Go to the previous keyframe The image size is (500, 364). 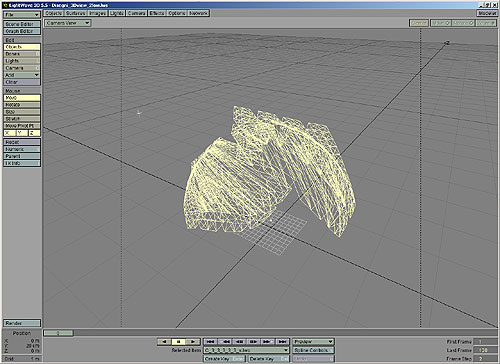[226, 342]
